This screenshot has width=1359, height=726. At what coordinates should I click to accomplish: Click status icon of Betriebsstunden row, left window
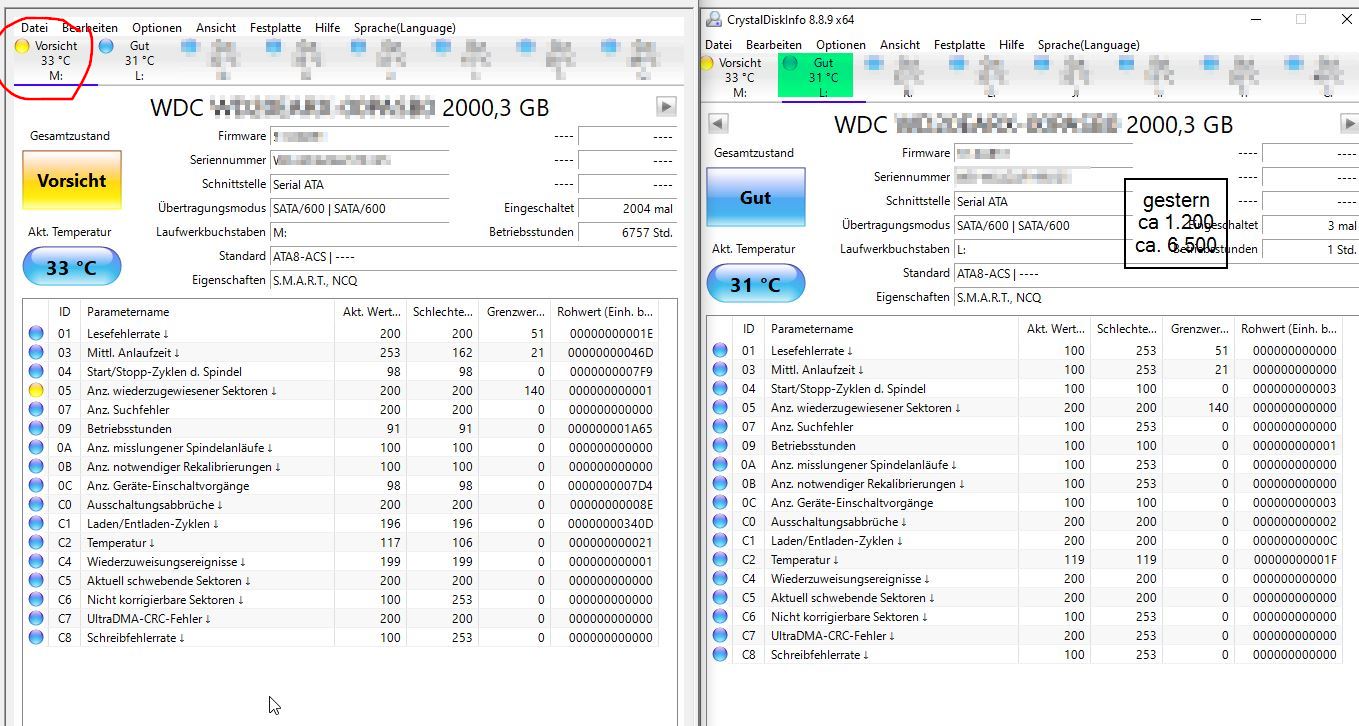click(36, 428)
